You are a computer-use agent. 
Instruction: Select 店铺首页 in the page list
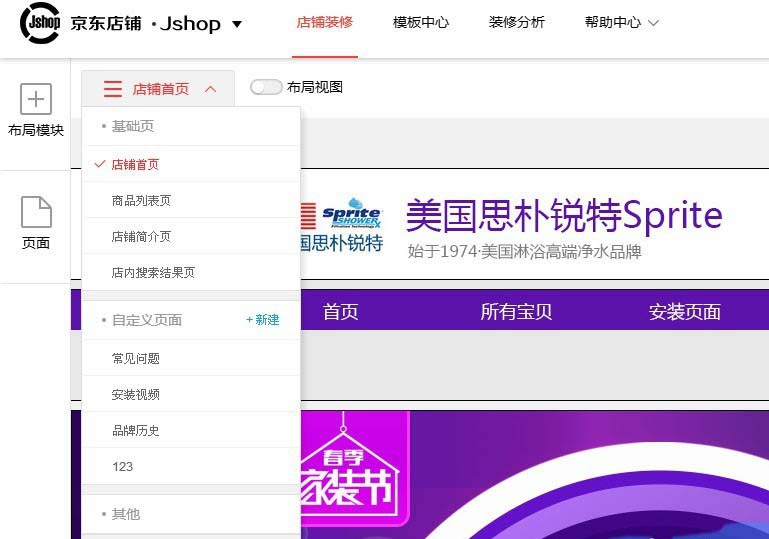click(191, 164)
